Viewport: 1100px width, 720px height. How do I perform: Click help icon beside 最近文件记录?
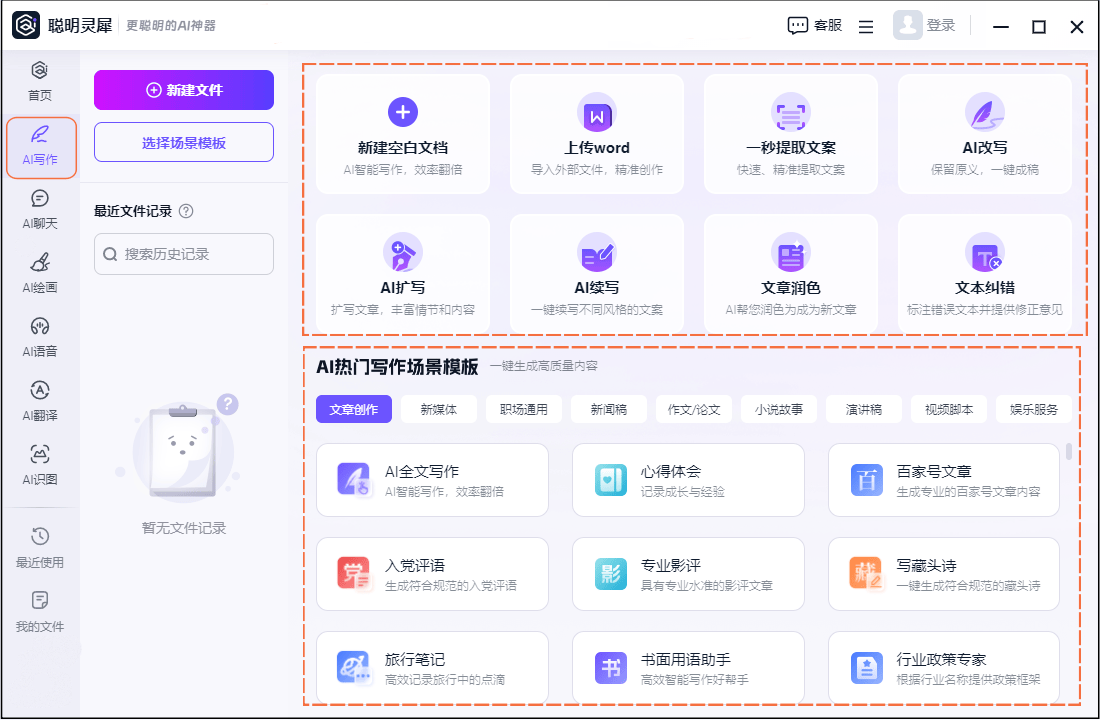click(185, 211)
